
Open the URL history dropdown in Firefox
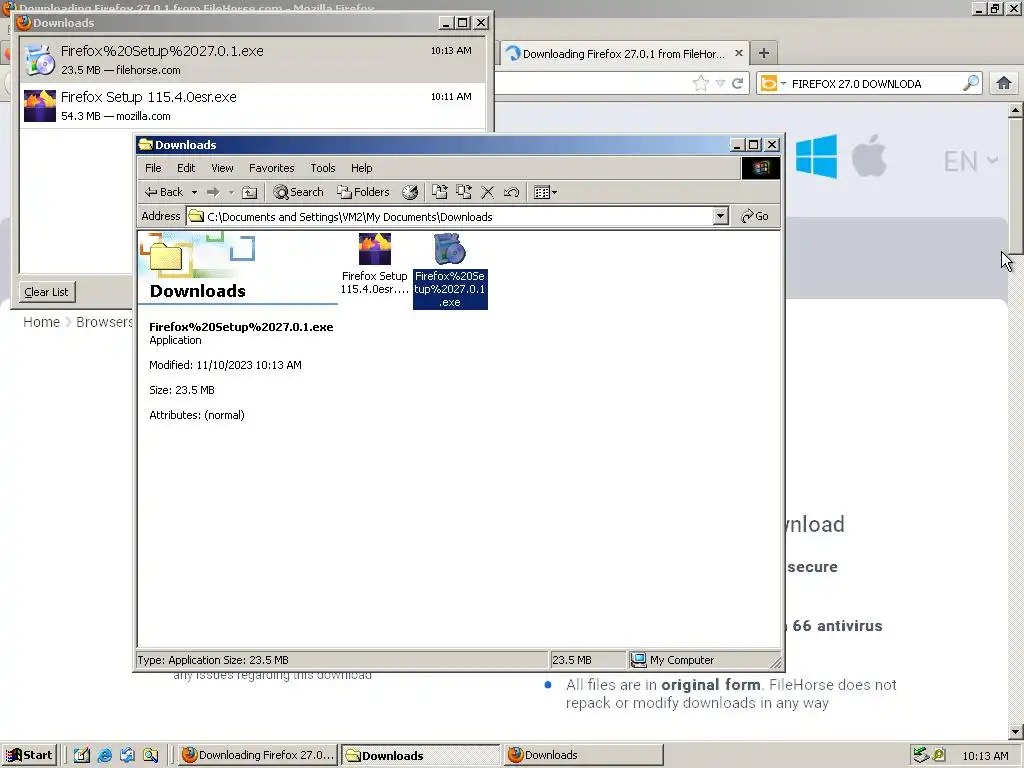[720, 83]
